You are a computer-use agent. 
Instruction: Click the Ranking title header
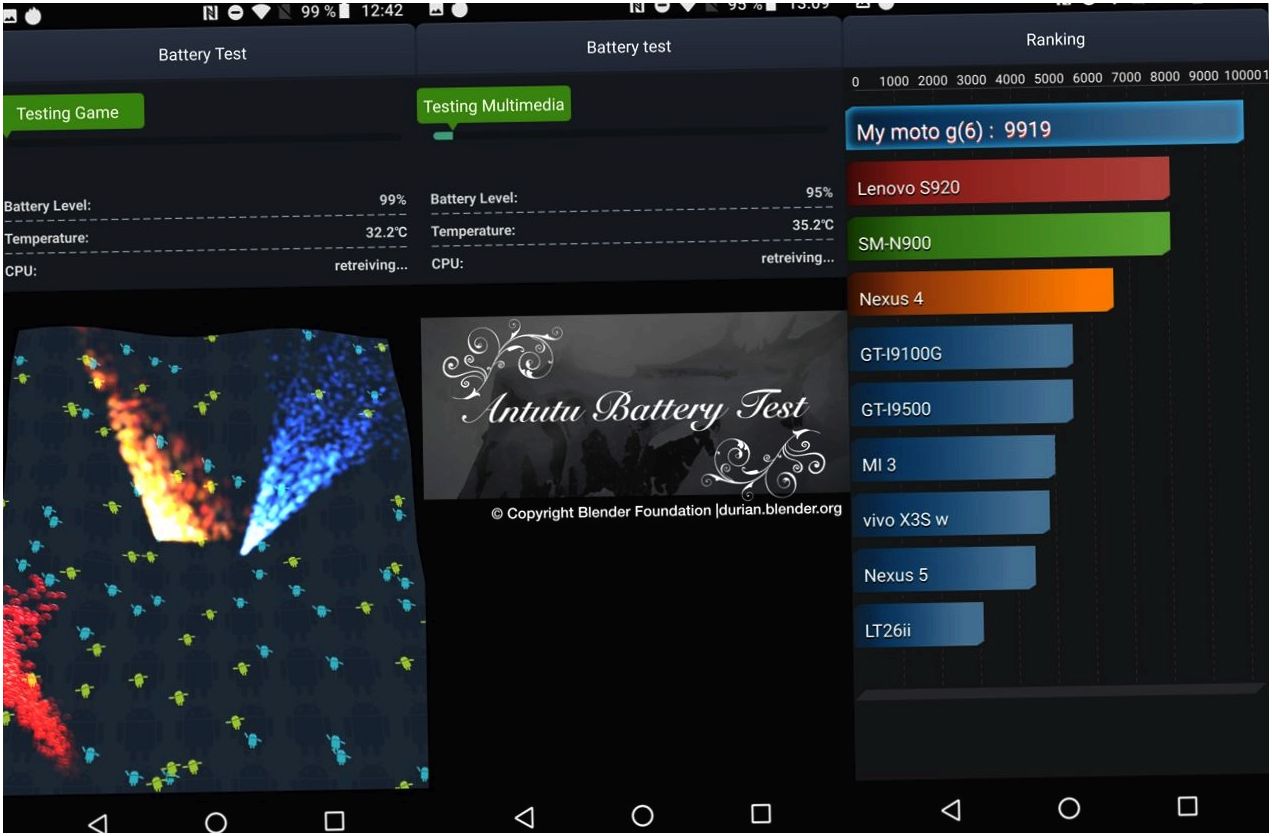click(x=1055, y=40)
